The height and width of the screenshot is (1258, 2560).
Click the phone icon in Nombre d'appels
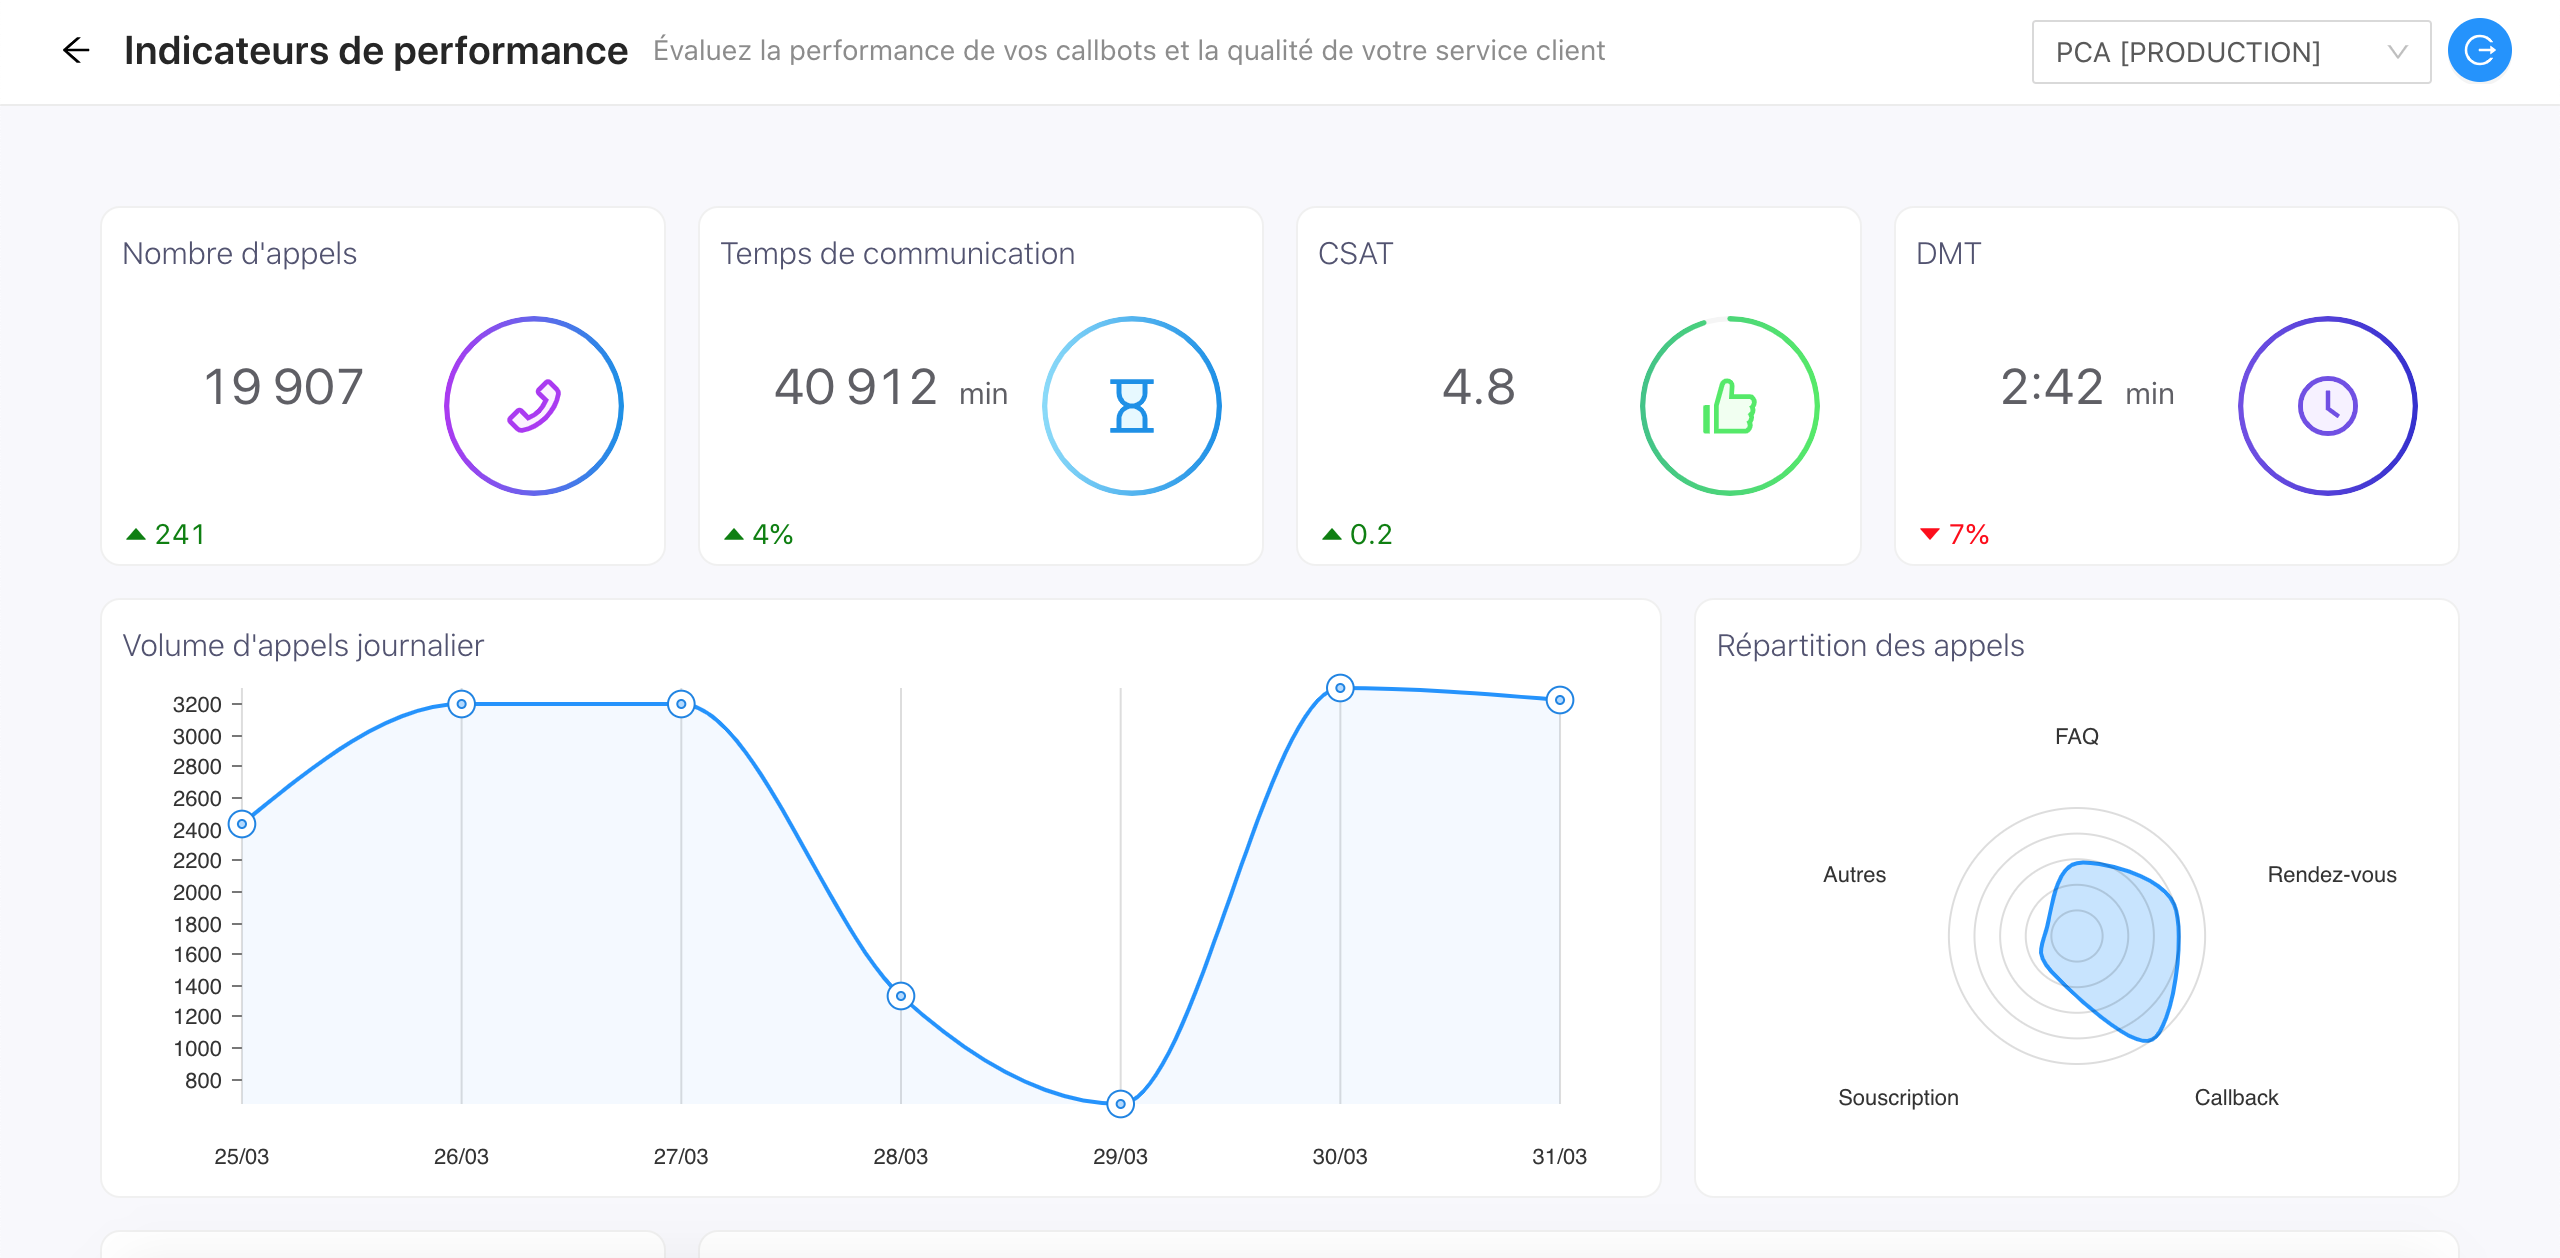pyautogui.click(x=534, y=406)
